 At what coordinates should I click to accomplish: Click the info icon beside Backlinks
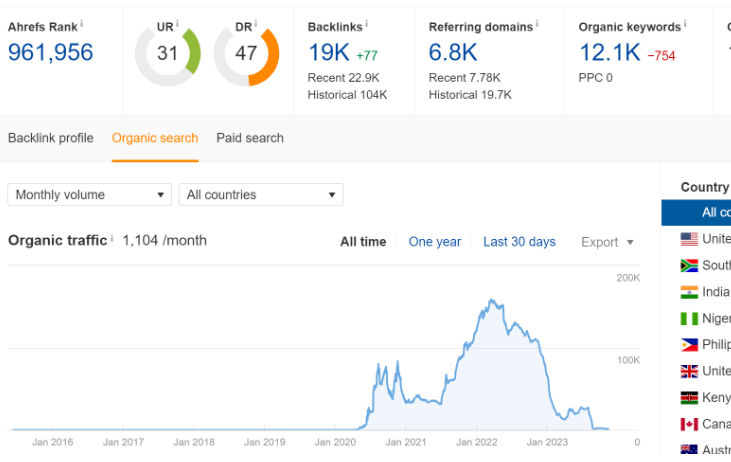point(366,24)
